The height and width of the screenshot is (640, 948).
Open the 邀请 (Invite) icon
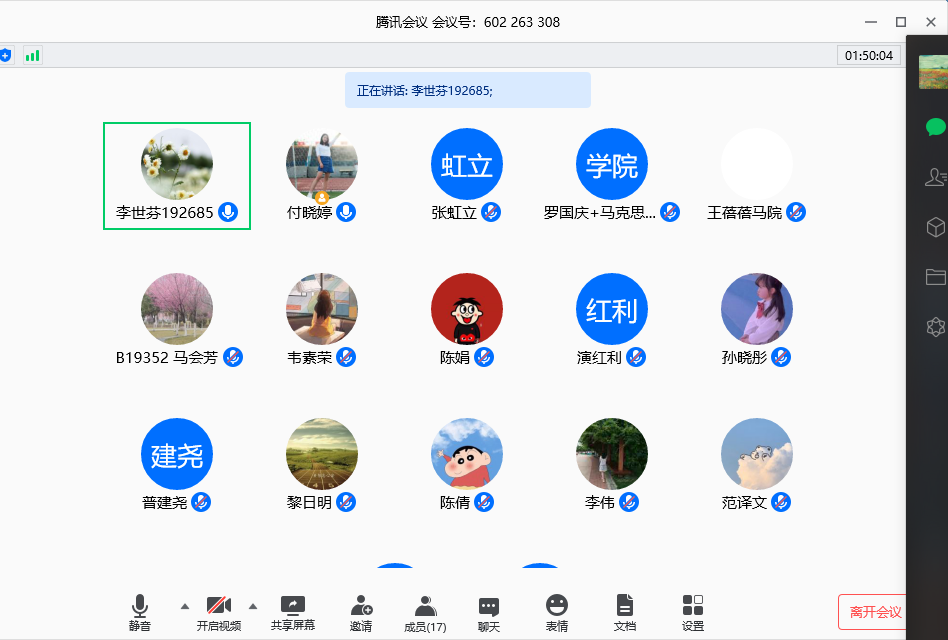(x=361, y=606)
